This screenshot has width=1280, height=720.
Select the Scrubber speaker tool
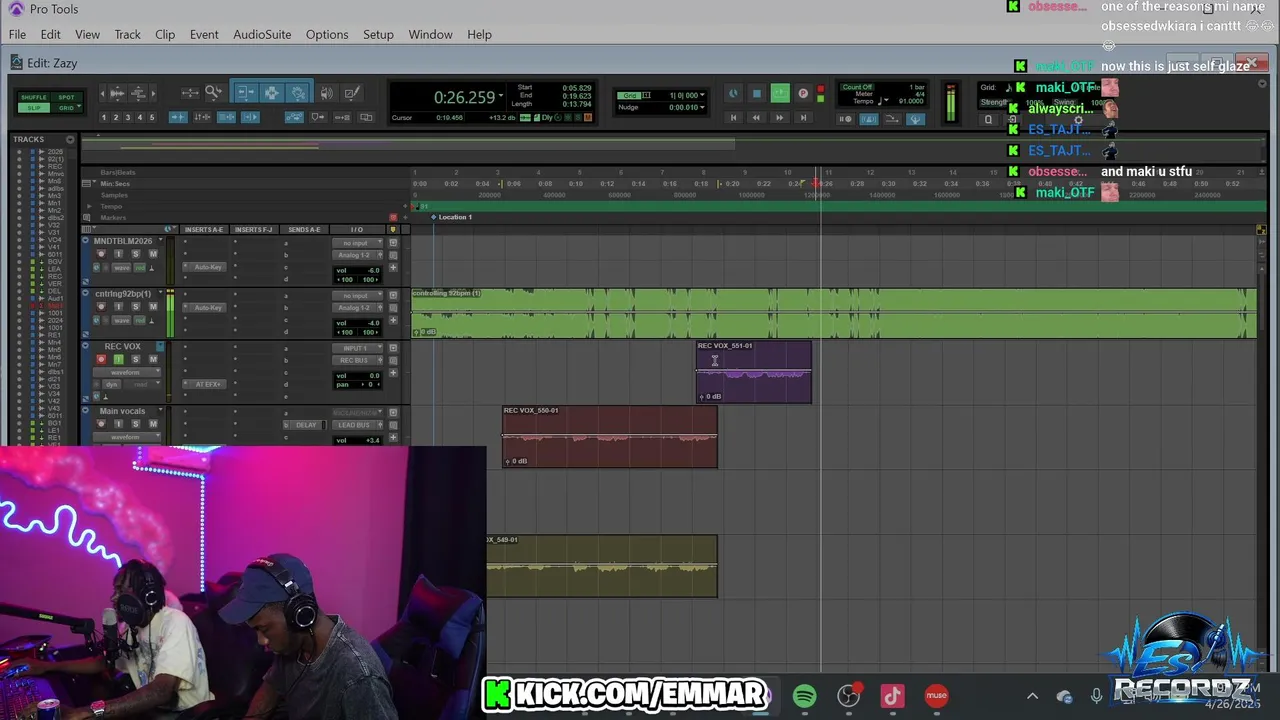326,93
